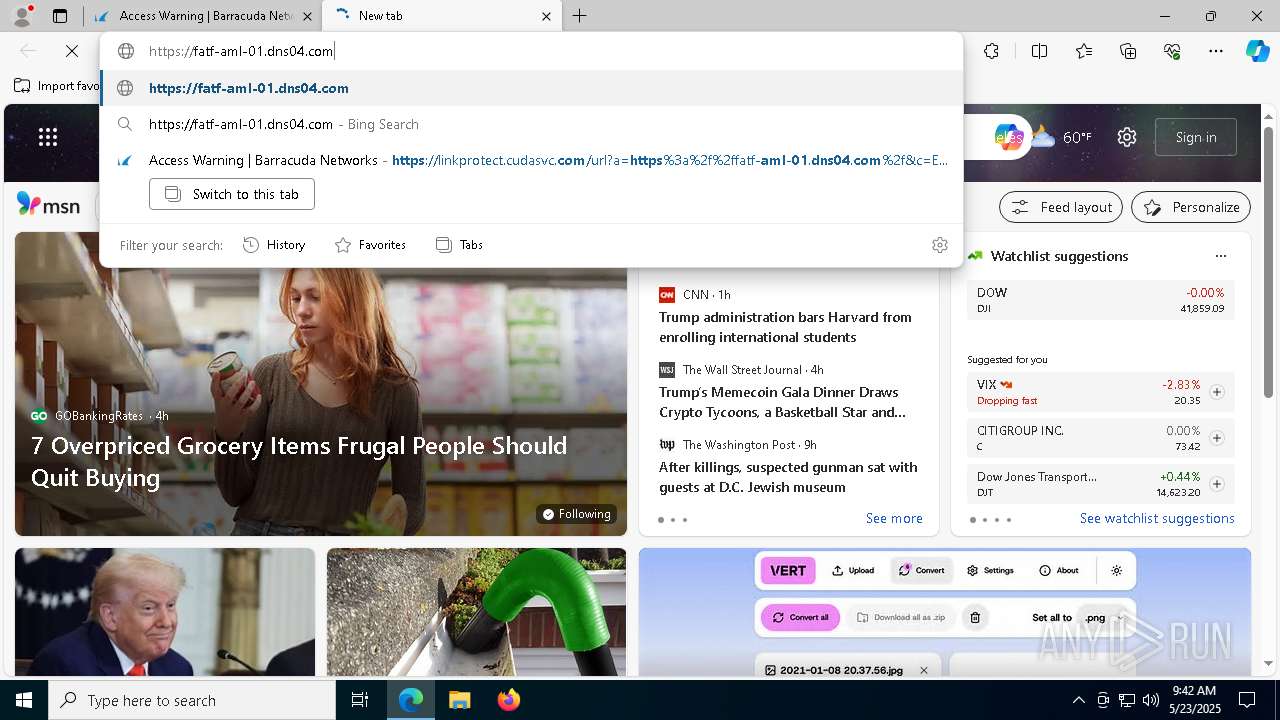The image size is (1280, 720).
Task: Stop loading the page
Action: pyautogui.click(x=72, y=51)
